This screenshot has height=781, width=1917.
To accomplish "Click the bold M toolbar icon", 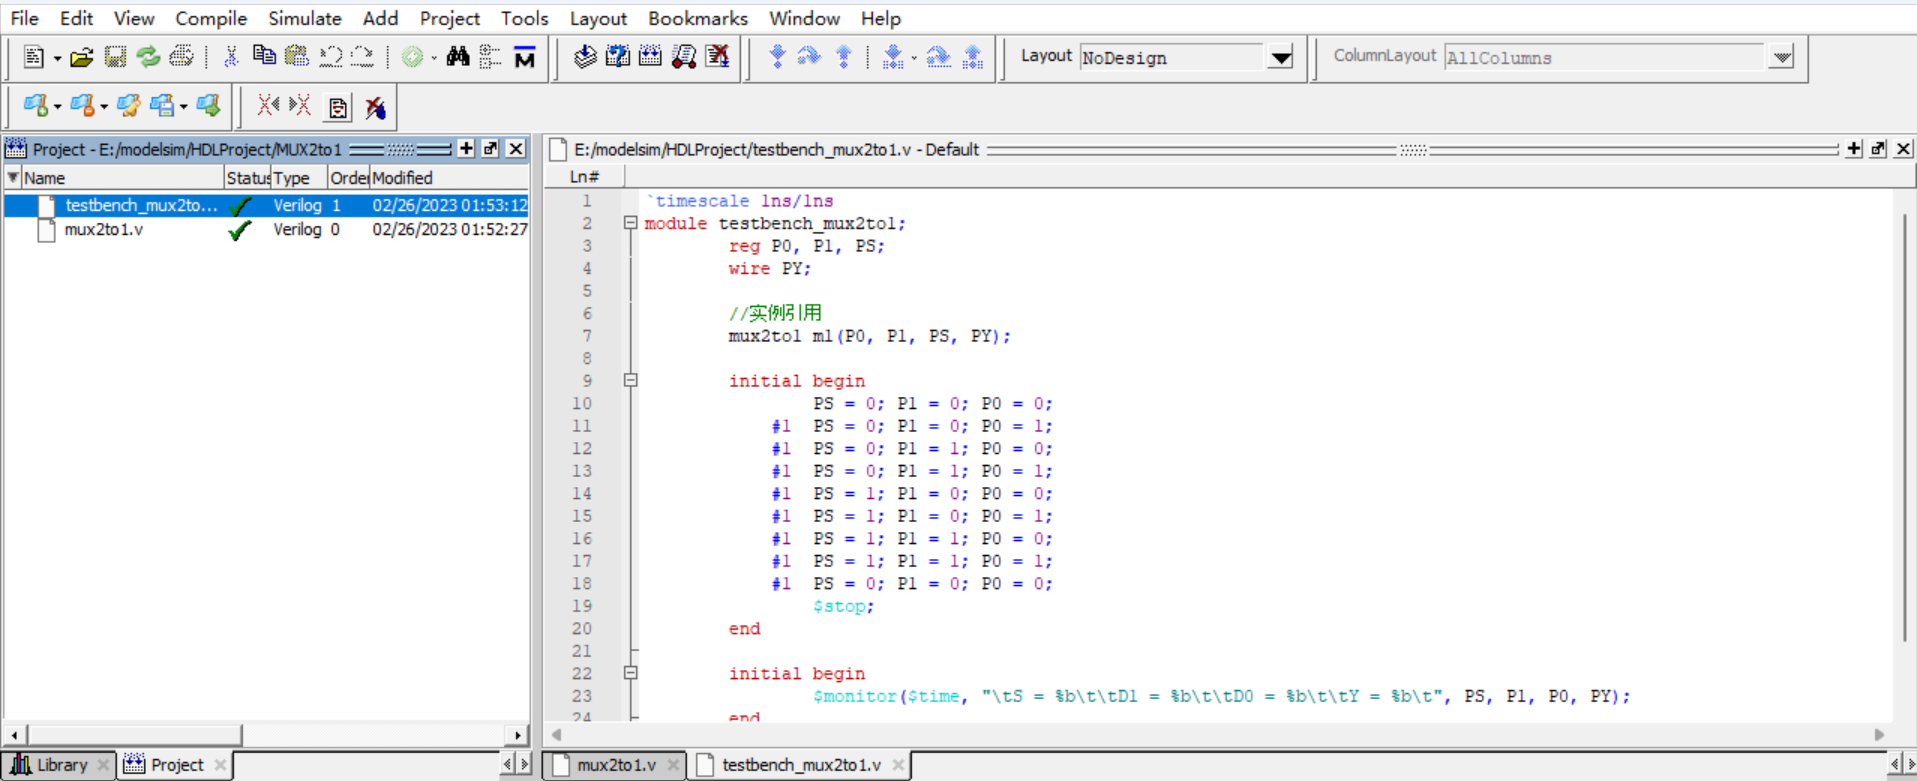I will (525, 58).
